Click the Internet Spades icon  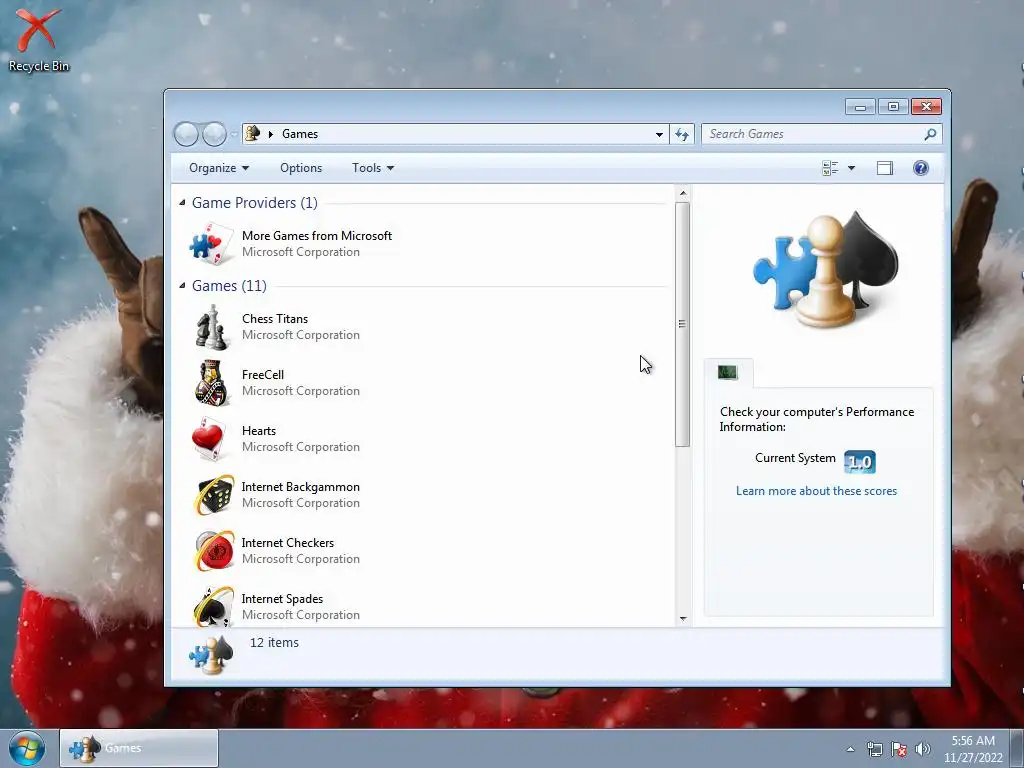pyautogui.click(x=214, y=607)
